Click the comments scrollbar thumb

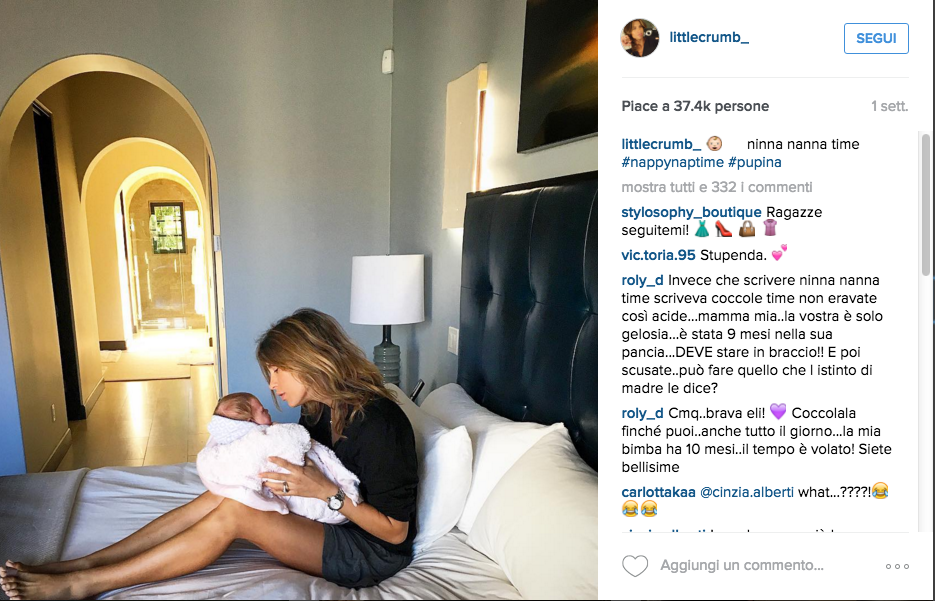click(925, 205)
